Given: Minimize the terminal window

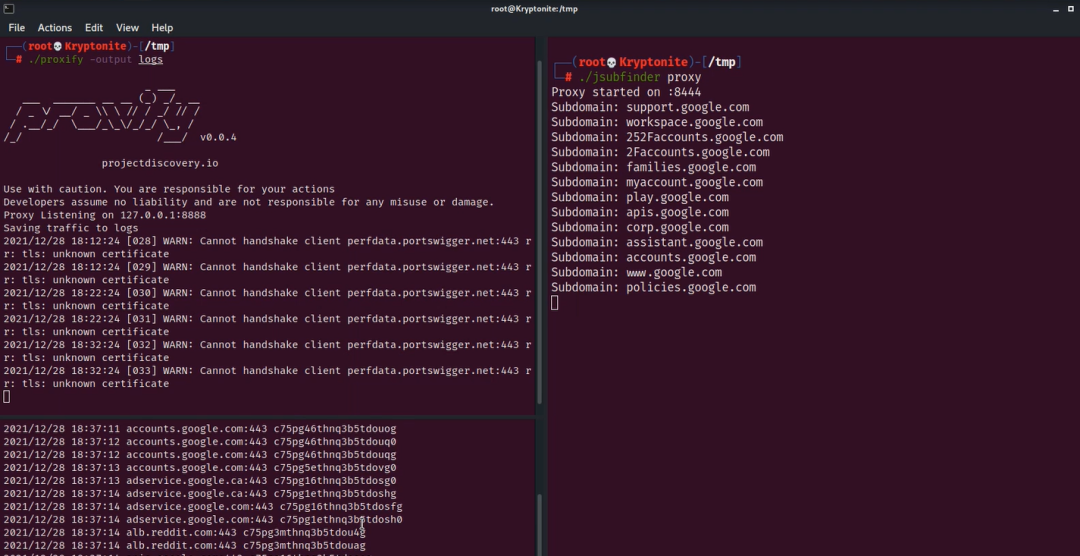Looking at the screenshot, I should 1055,9.
